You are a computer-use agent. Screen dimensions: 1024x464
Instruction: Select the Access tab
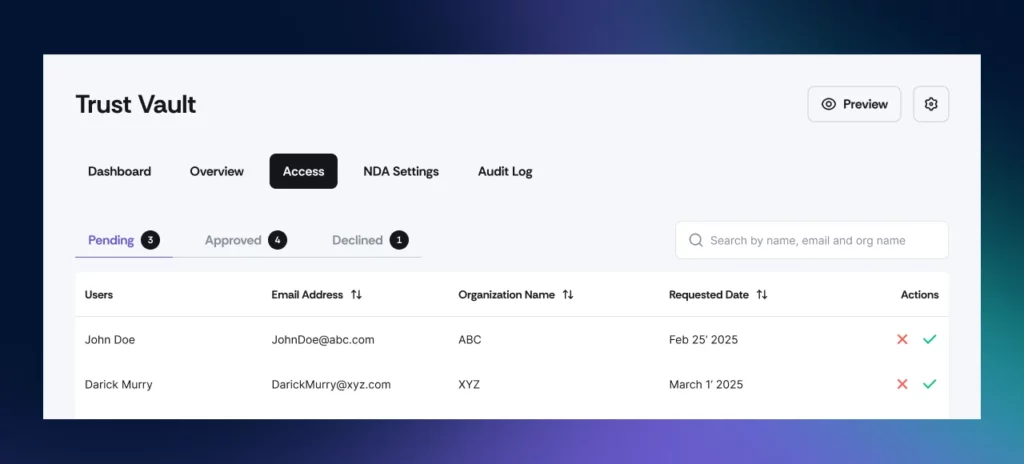pos(304,171)
